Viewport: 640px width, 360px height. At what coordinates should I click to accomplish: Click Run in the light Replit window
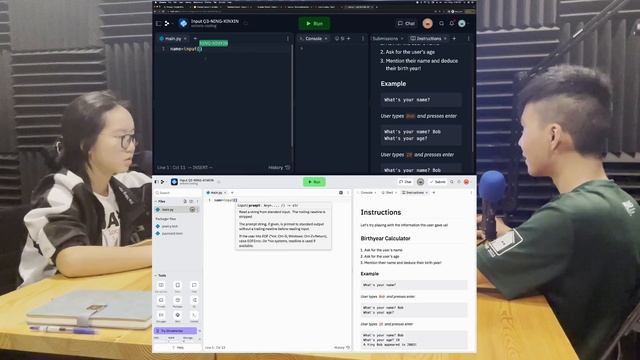coord(314,182)
